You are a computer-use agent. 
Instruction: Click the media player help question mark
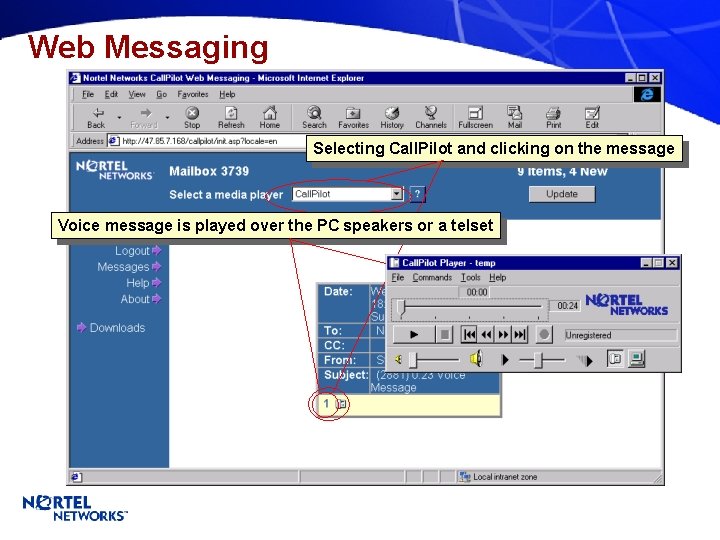[417, 194]
